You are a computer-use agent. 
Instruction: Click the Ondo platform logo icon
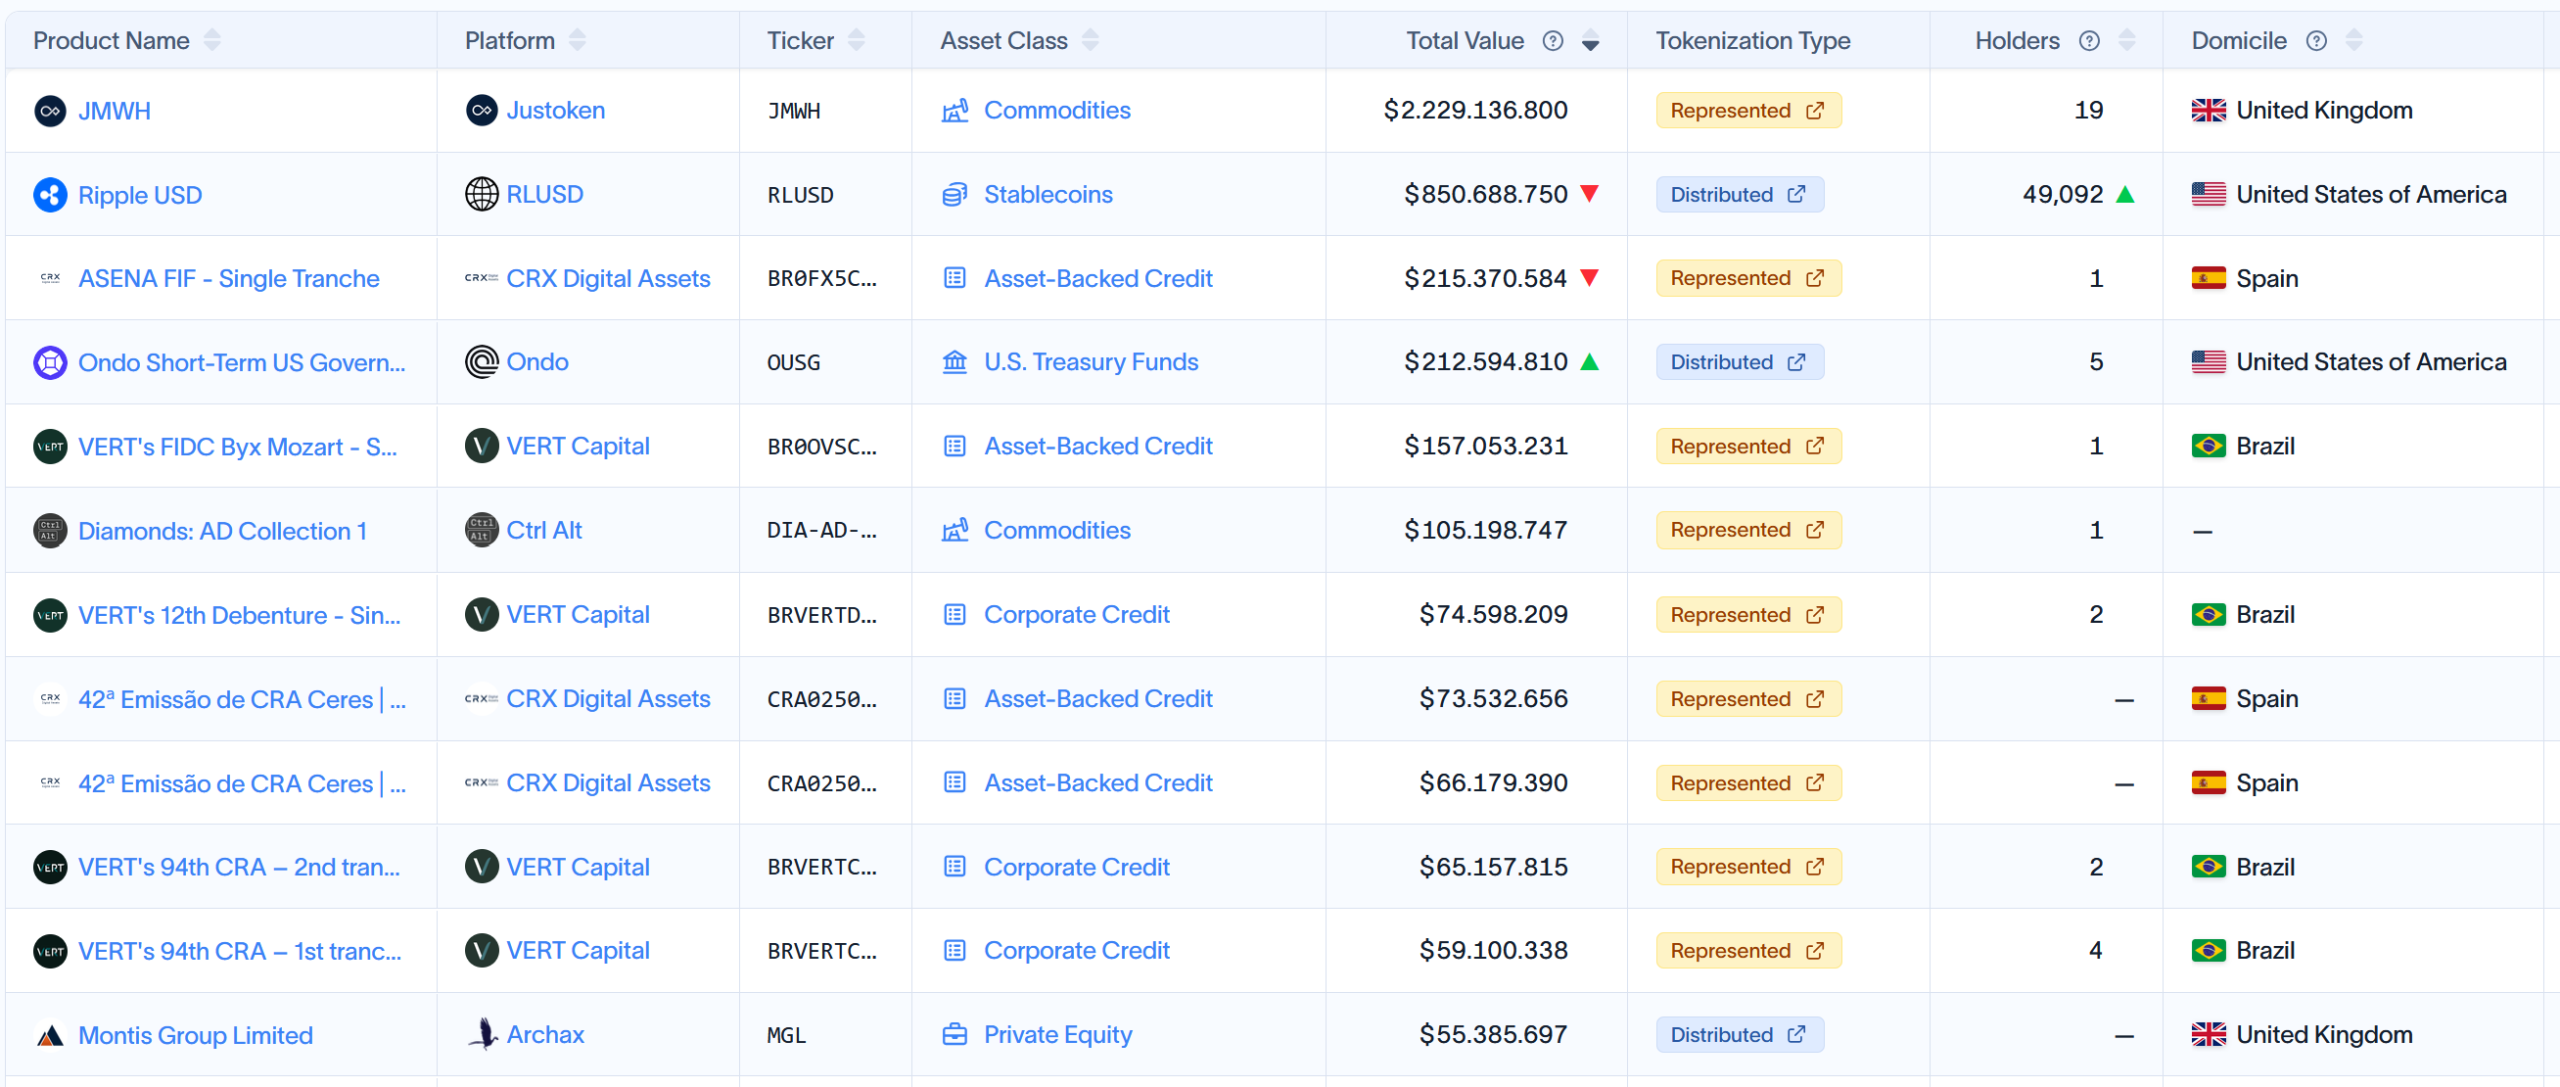pyautogui.click(x=482, y=362)
